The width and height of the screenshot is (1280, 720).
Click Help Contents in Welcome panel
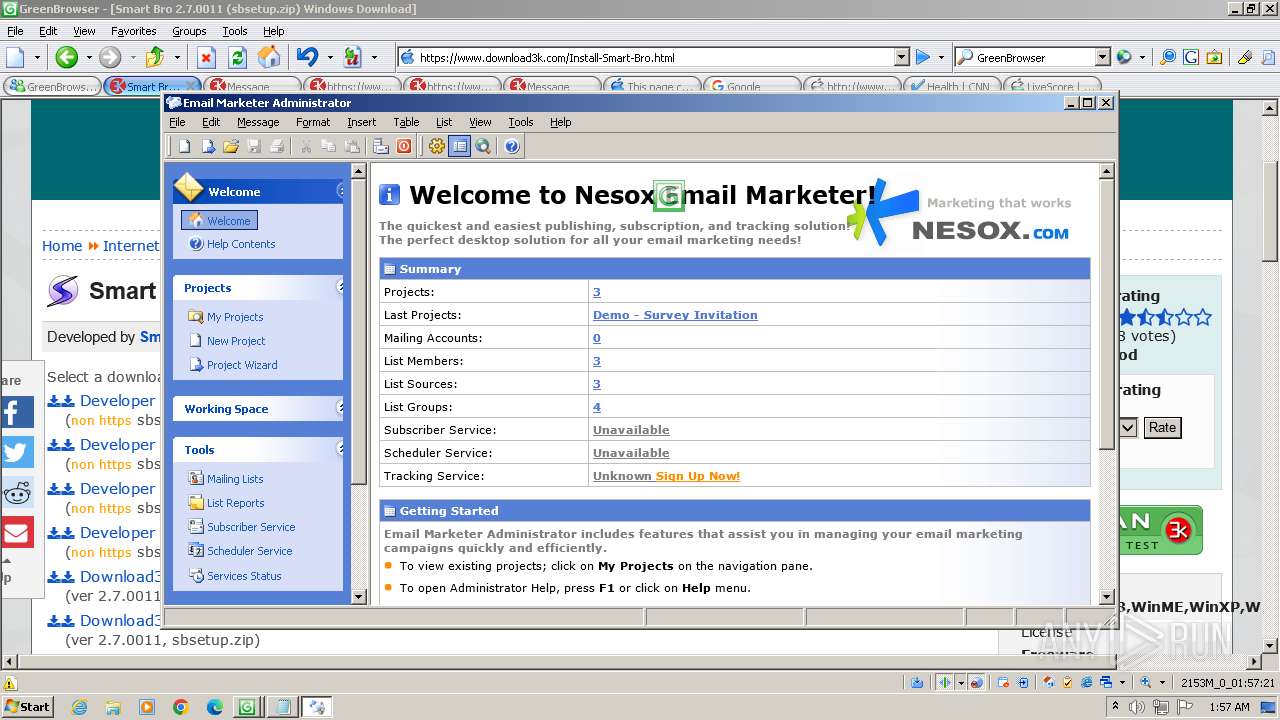(241, 244)
